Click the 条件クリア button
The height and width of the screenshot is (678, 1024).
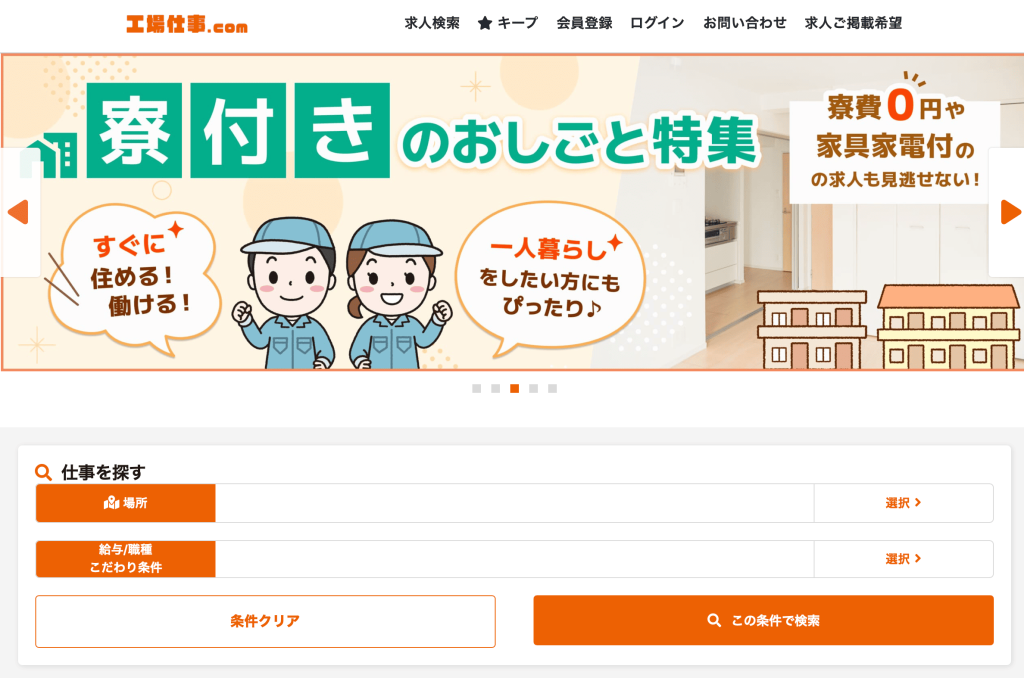point(265,621)
